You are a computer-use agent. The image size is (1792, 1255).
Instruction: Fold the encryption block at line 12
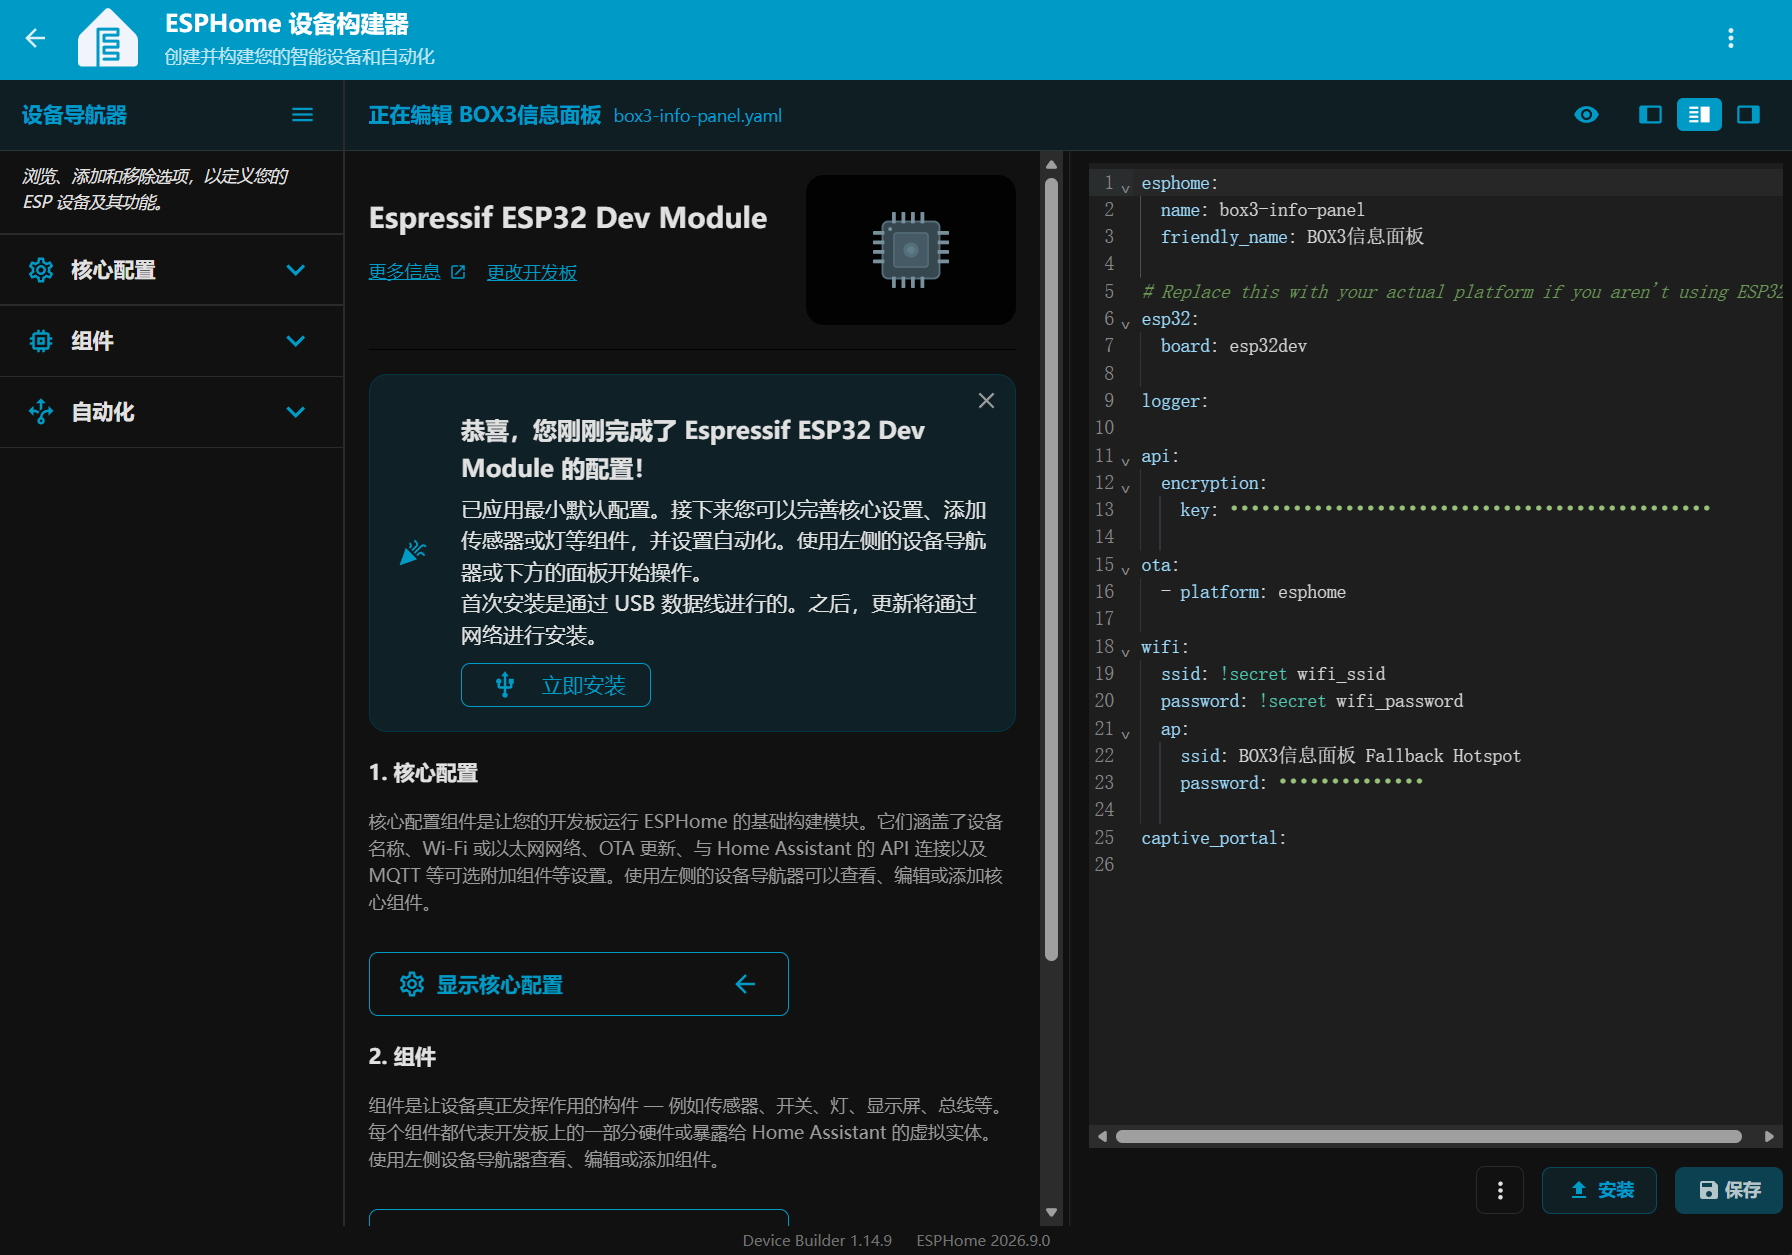click(x=1126, y=487)
